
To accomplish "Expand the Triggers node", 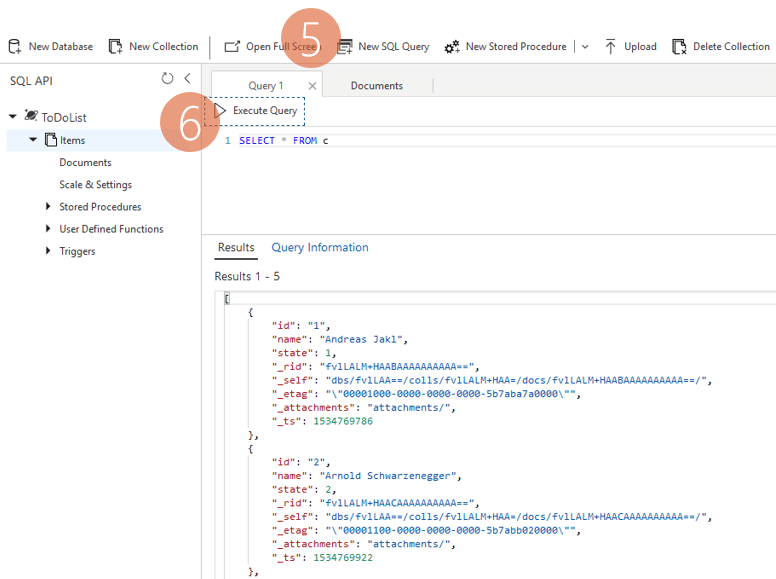I will (x=48, y=251).
